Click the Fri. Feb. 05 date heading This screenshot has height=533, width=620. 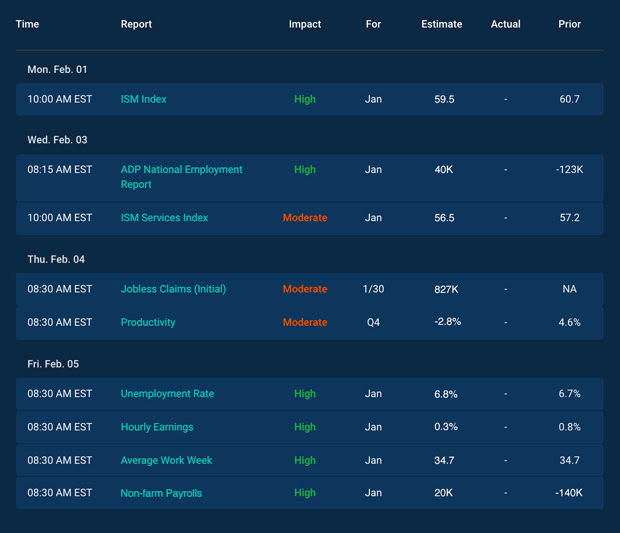pos(54,364)
